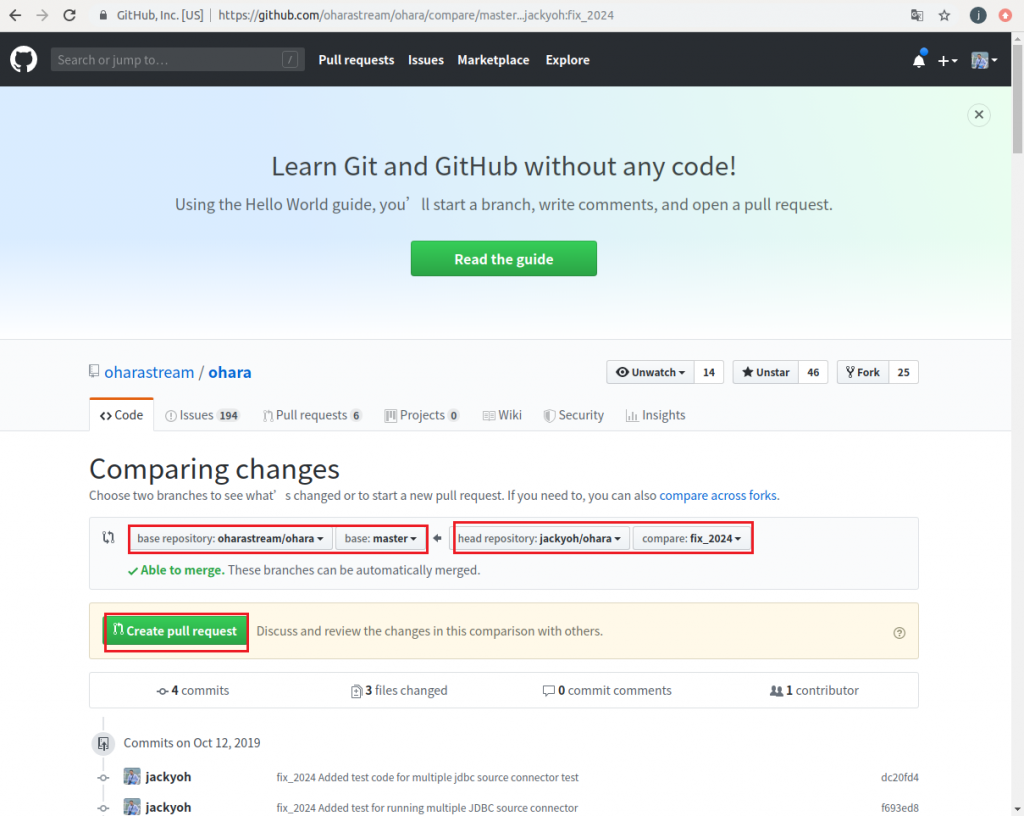The height and width of the screenshot is (816, 1024).
Task: Open commit hash dc20fd4
Action: click(x=899, y=777)
